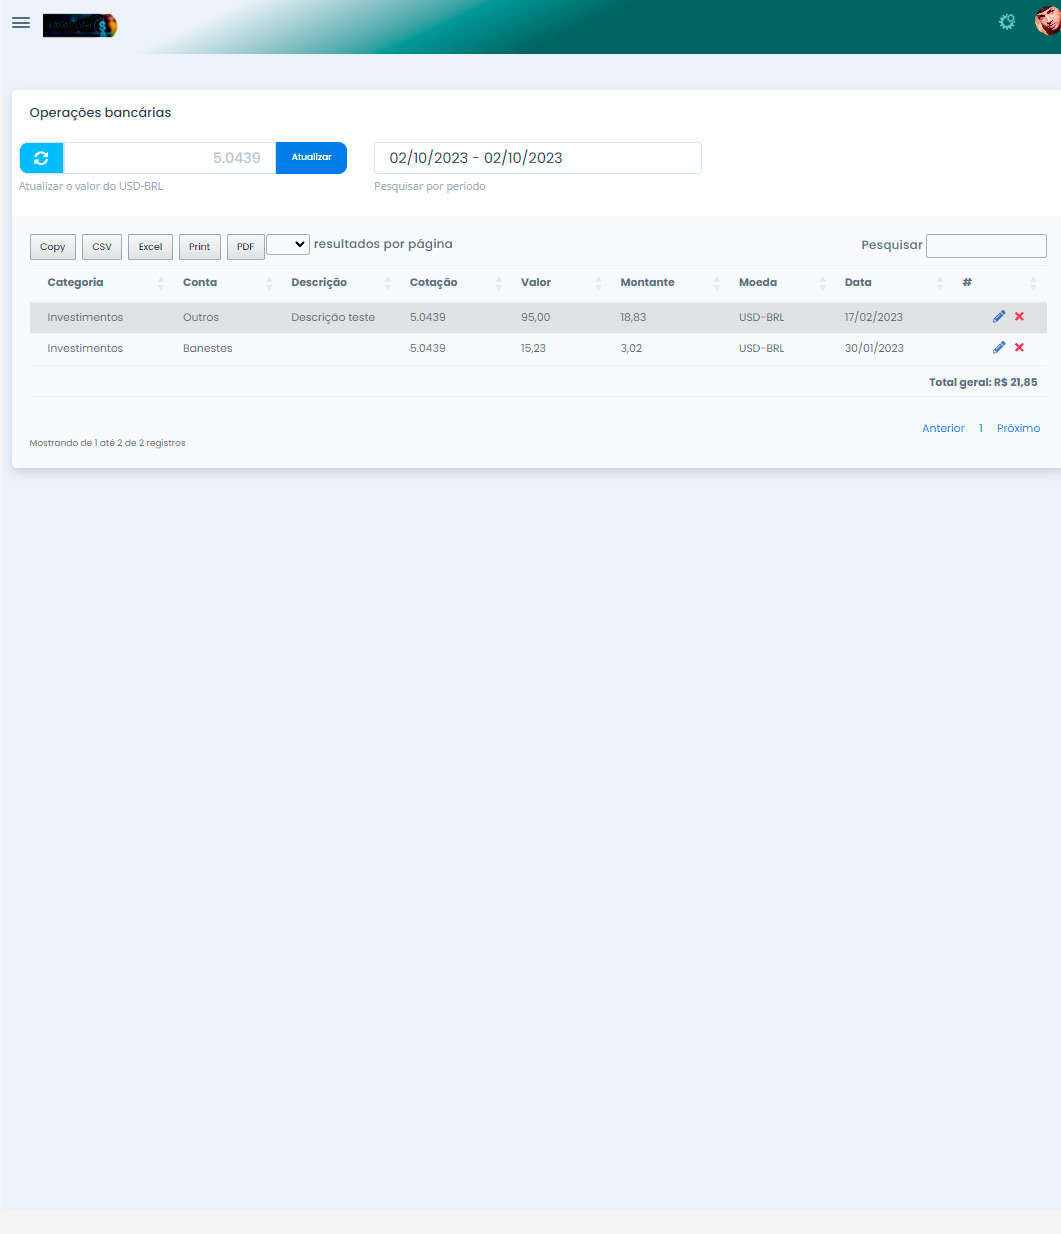Image resolution: width=1061 pixels, height=1234 pixels.
Task: Sort table by Valor column
Action: (x=536, y=283)
